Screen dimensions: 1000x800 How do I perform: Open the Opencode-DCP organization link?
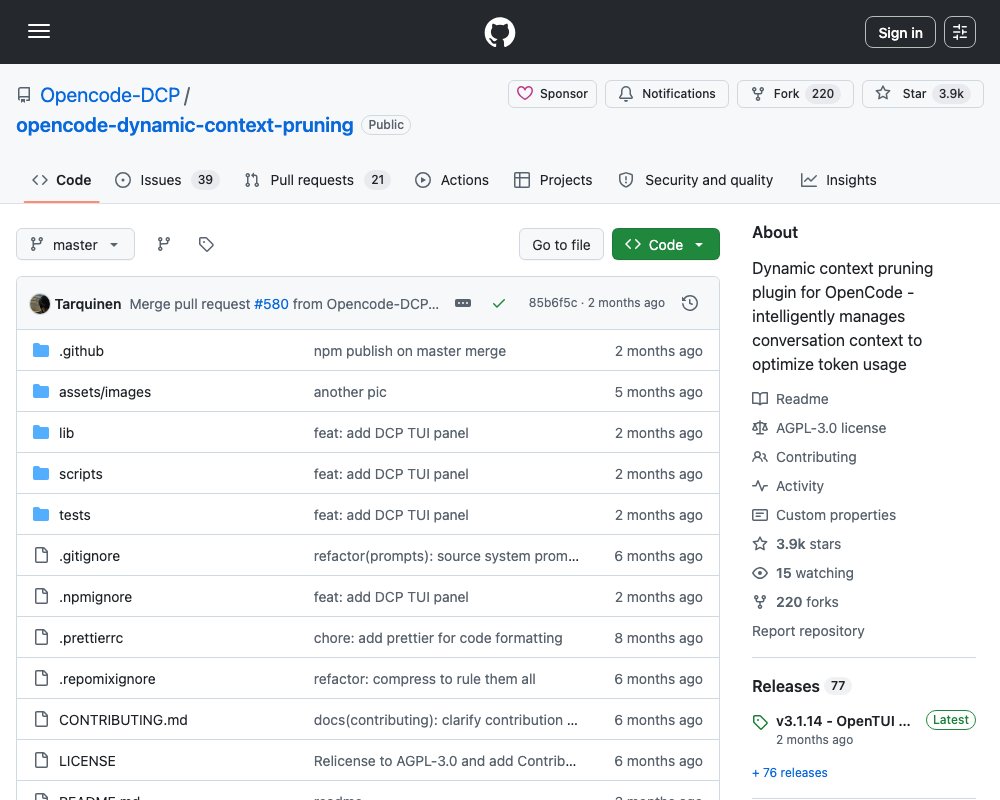tap(110, 95)
